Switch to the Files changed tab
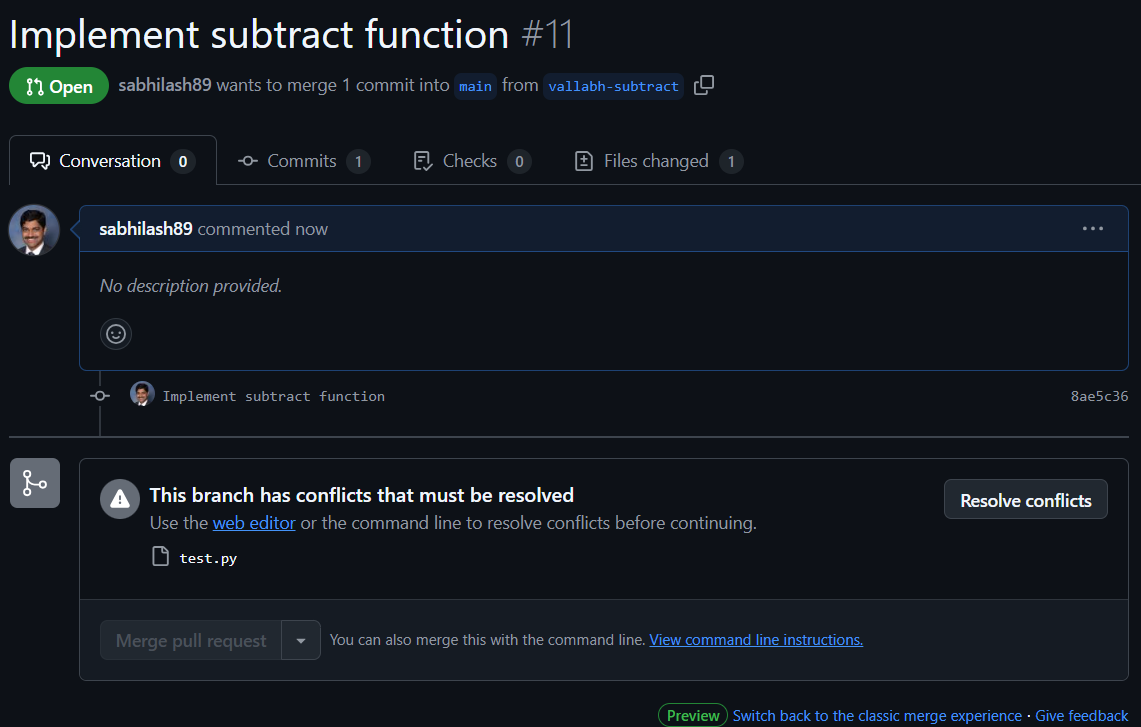Screen dimensions: 1141x727 point(656,160)
